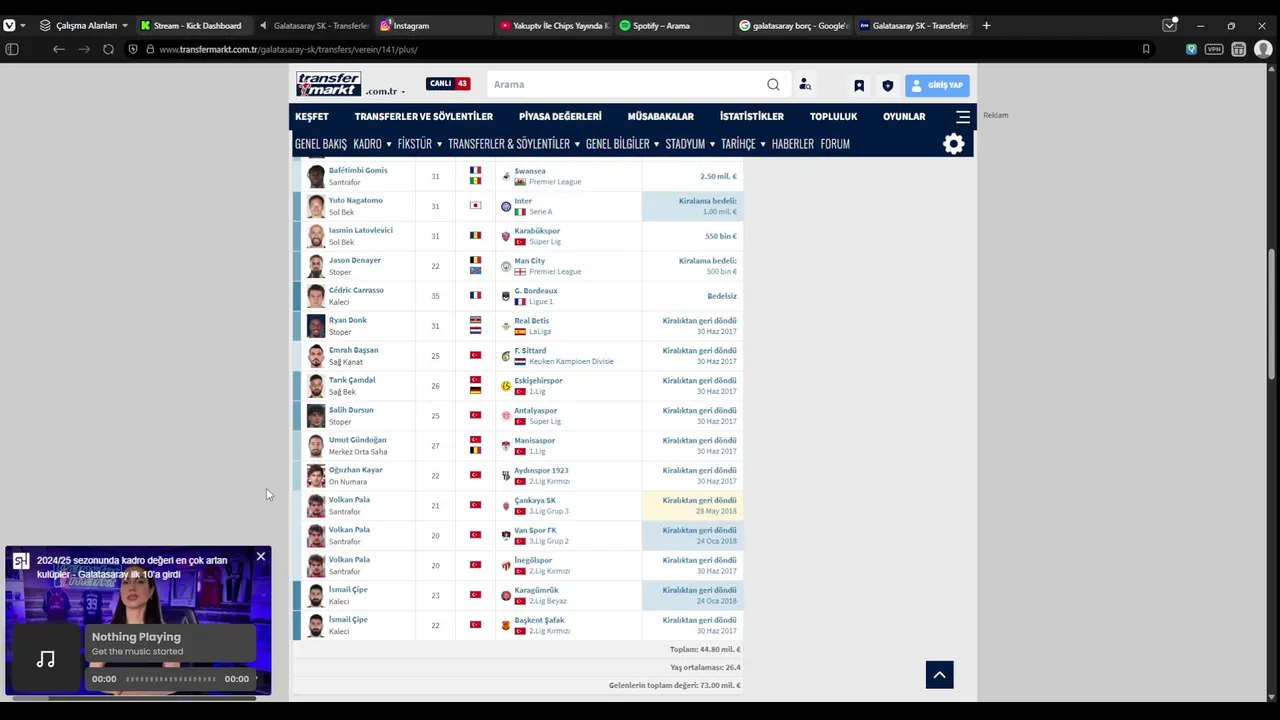Viewport: 1280px width, 720px height.
Task: Click the Swansea club crest icon
Action: point(506,176)
